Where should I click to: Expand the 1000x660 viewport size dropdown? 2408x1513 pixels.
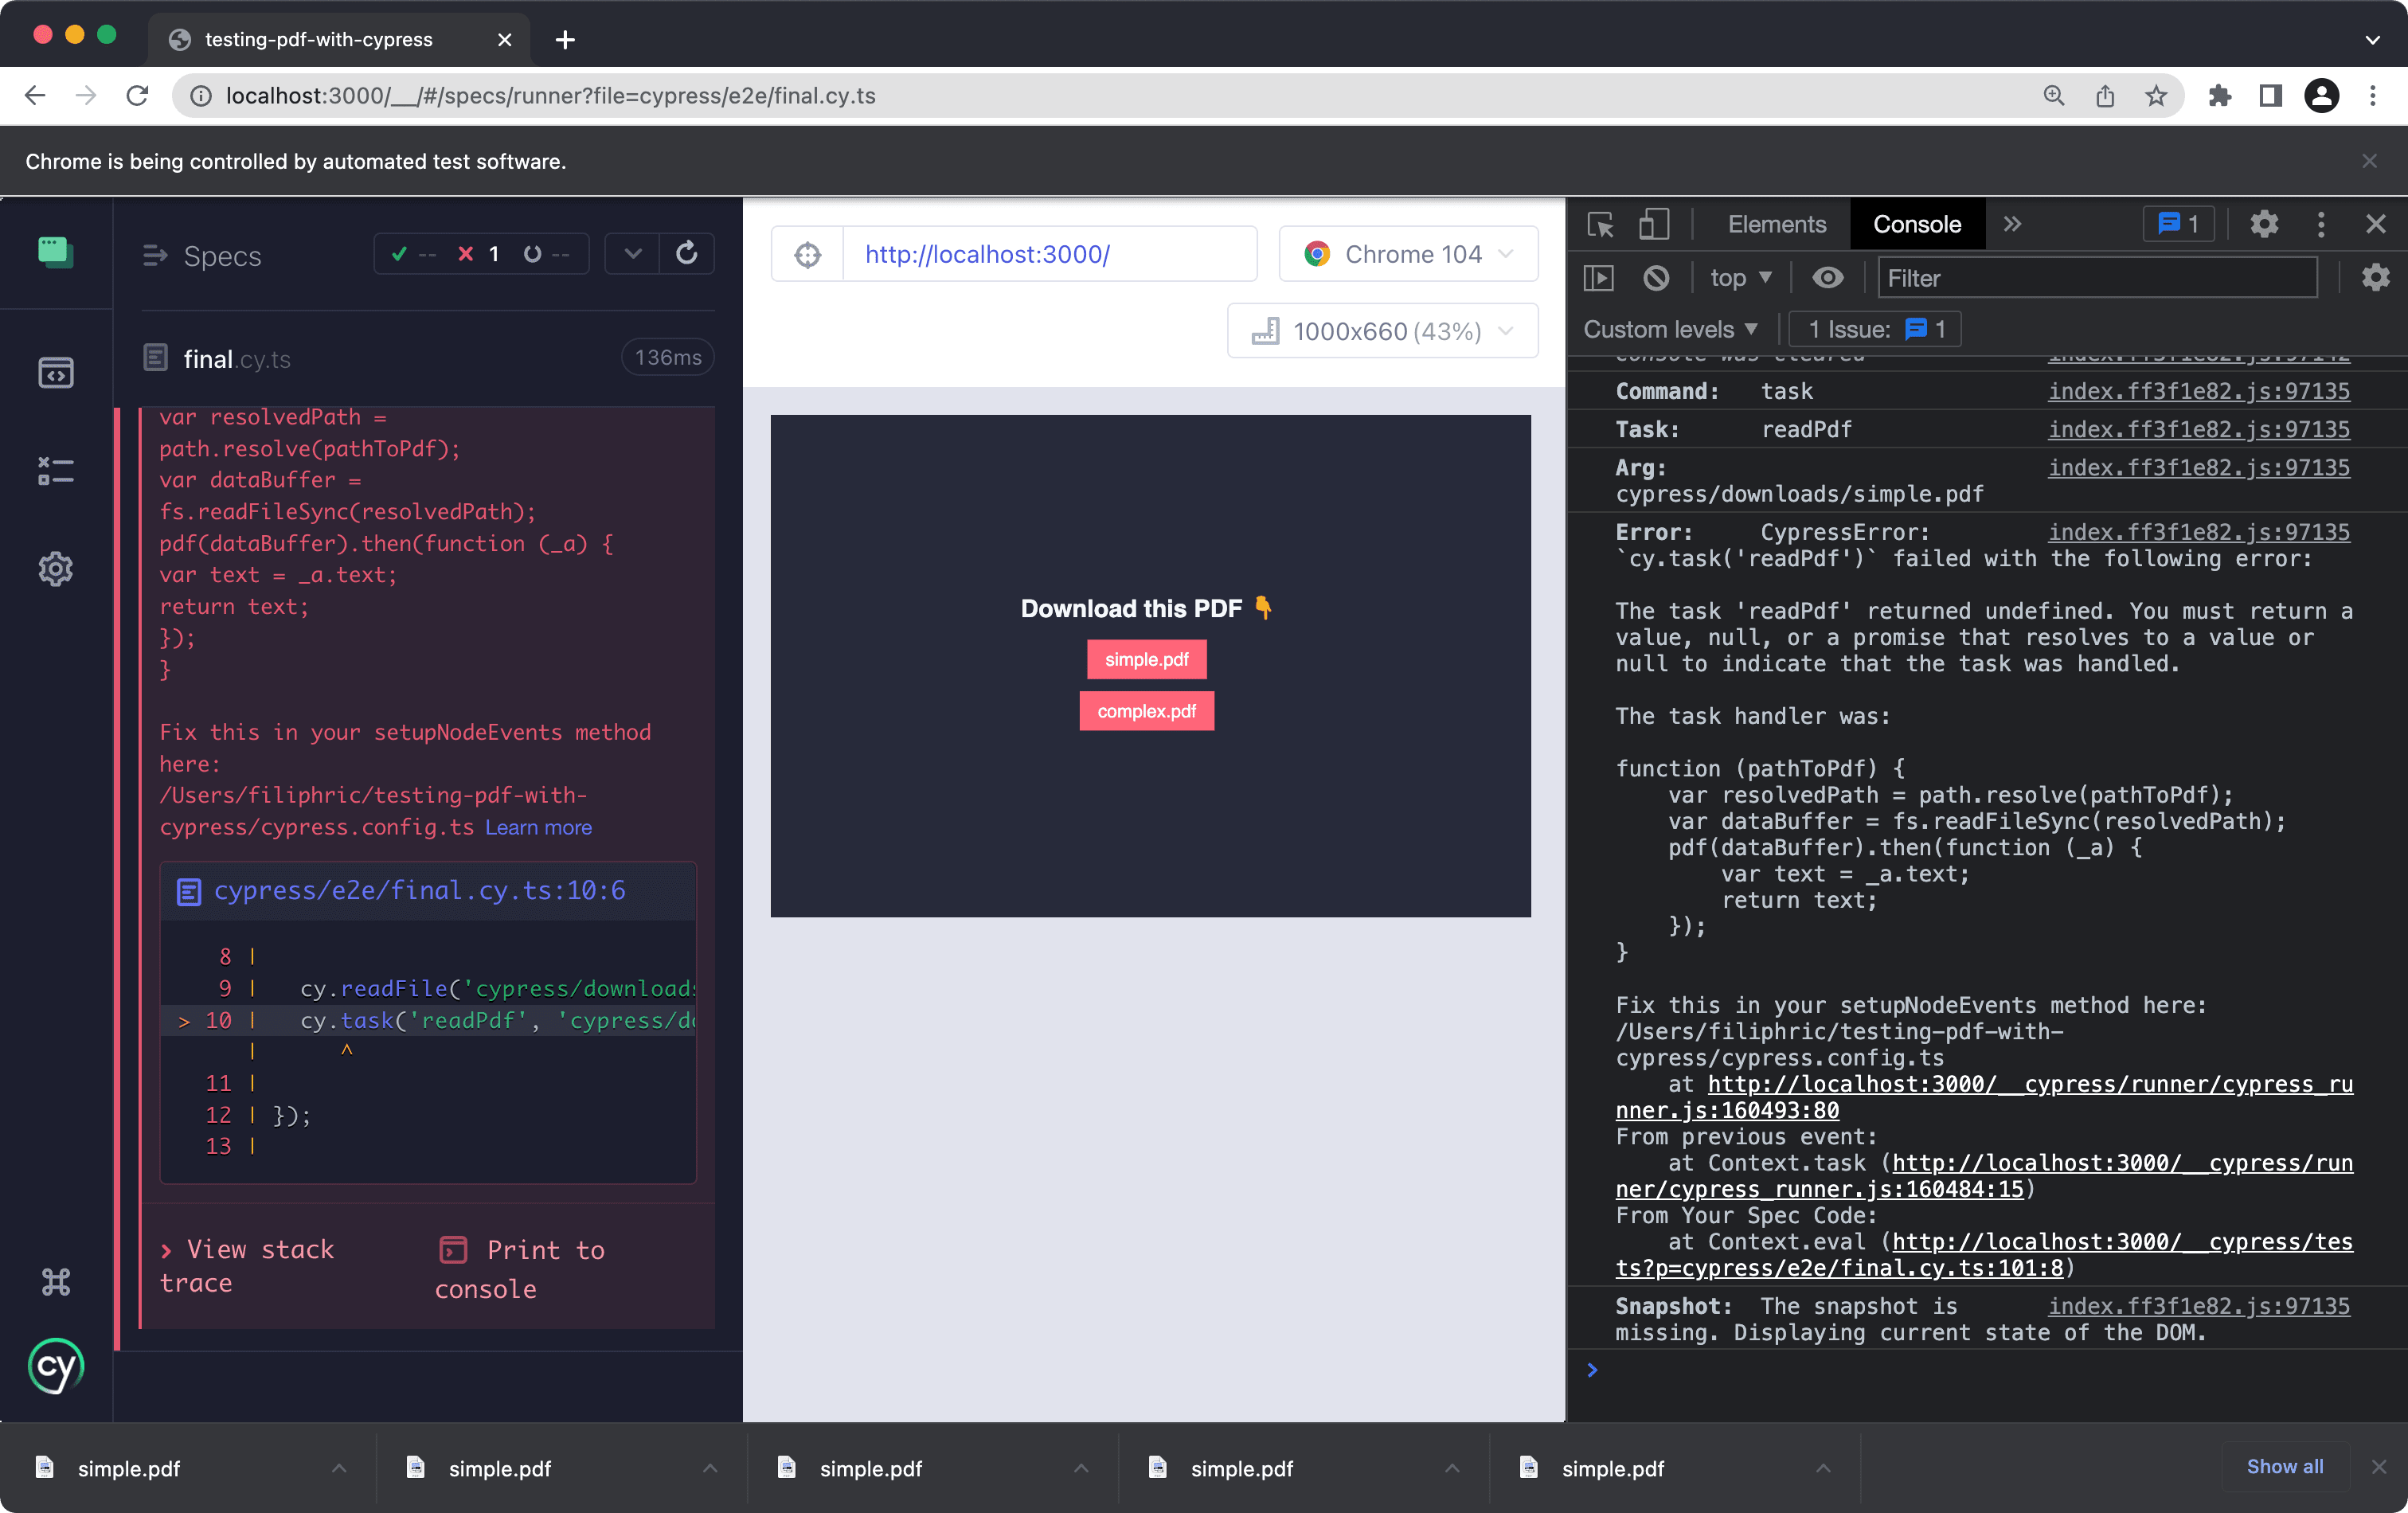click(x=1382, y=331)
